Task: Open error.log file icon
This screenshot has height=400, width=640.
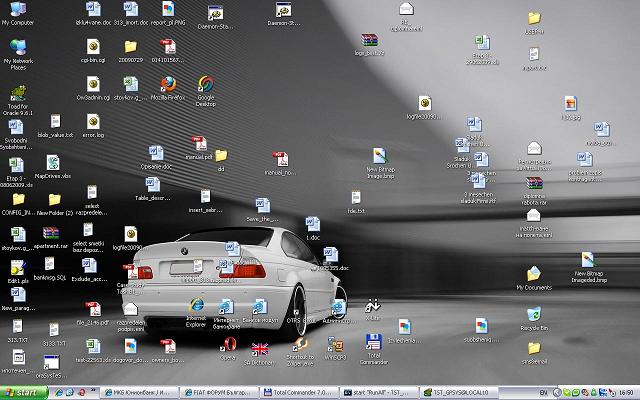Action: [92, 121]
